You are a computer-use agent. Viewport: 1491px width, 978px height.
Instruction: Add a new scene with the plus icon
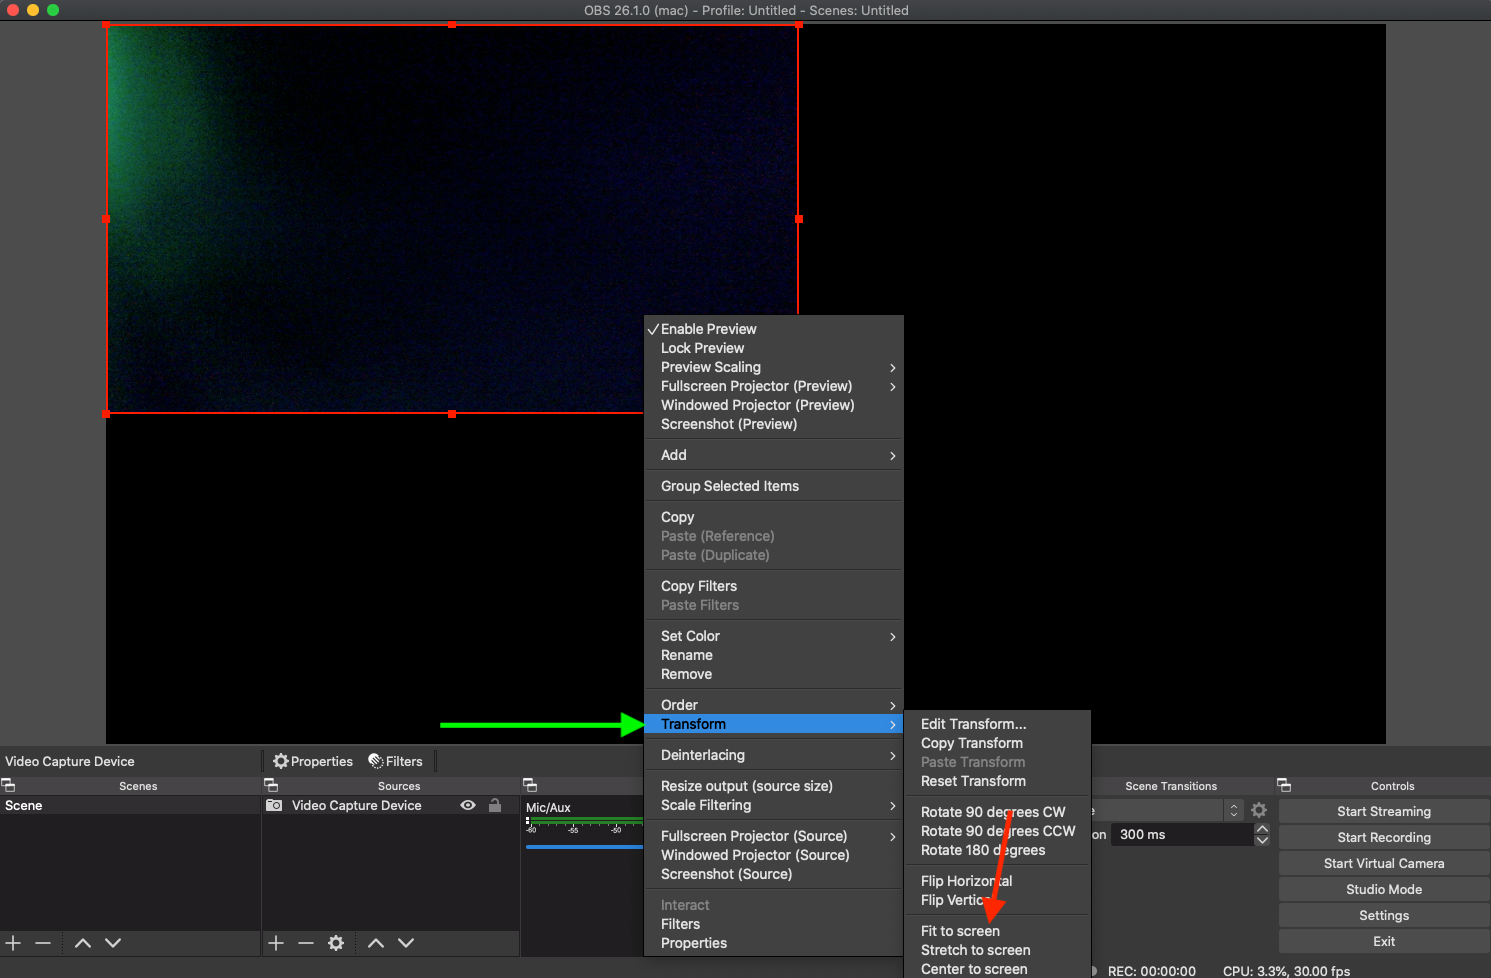[13, 943]
